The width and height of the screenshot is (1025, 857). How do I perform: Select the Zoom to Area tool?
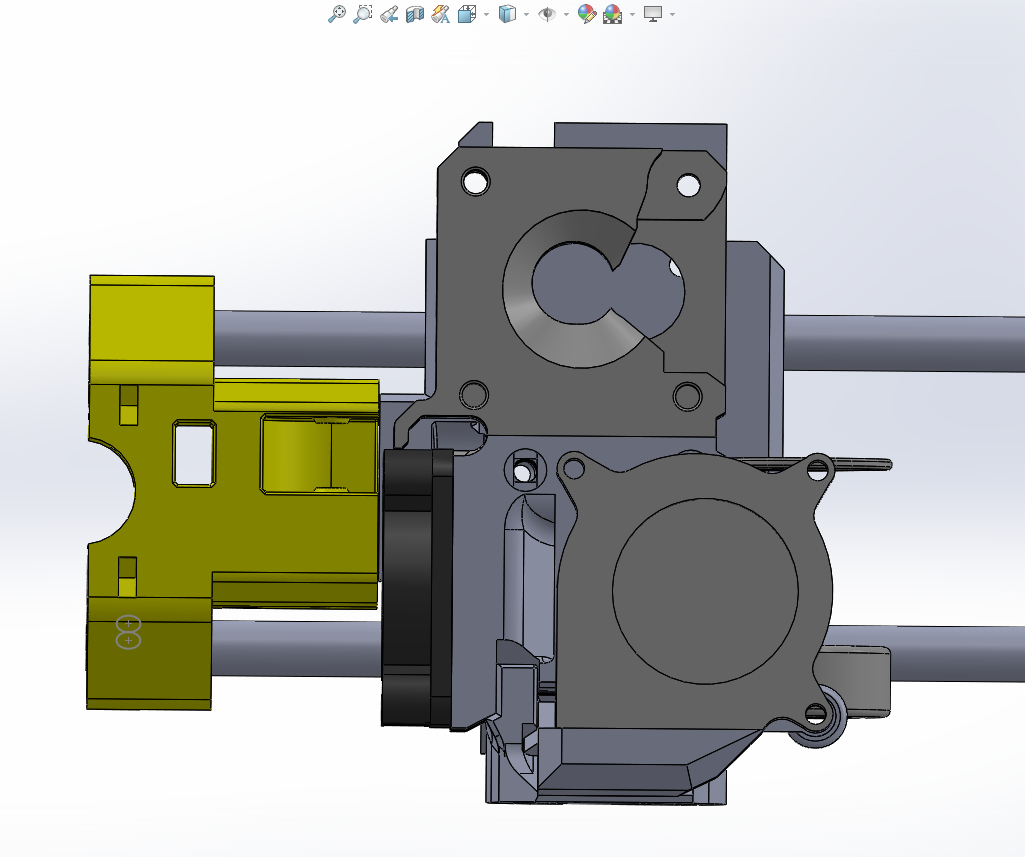click(363, 14)
